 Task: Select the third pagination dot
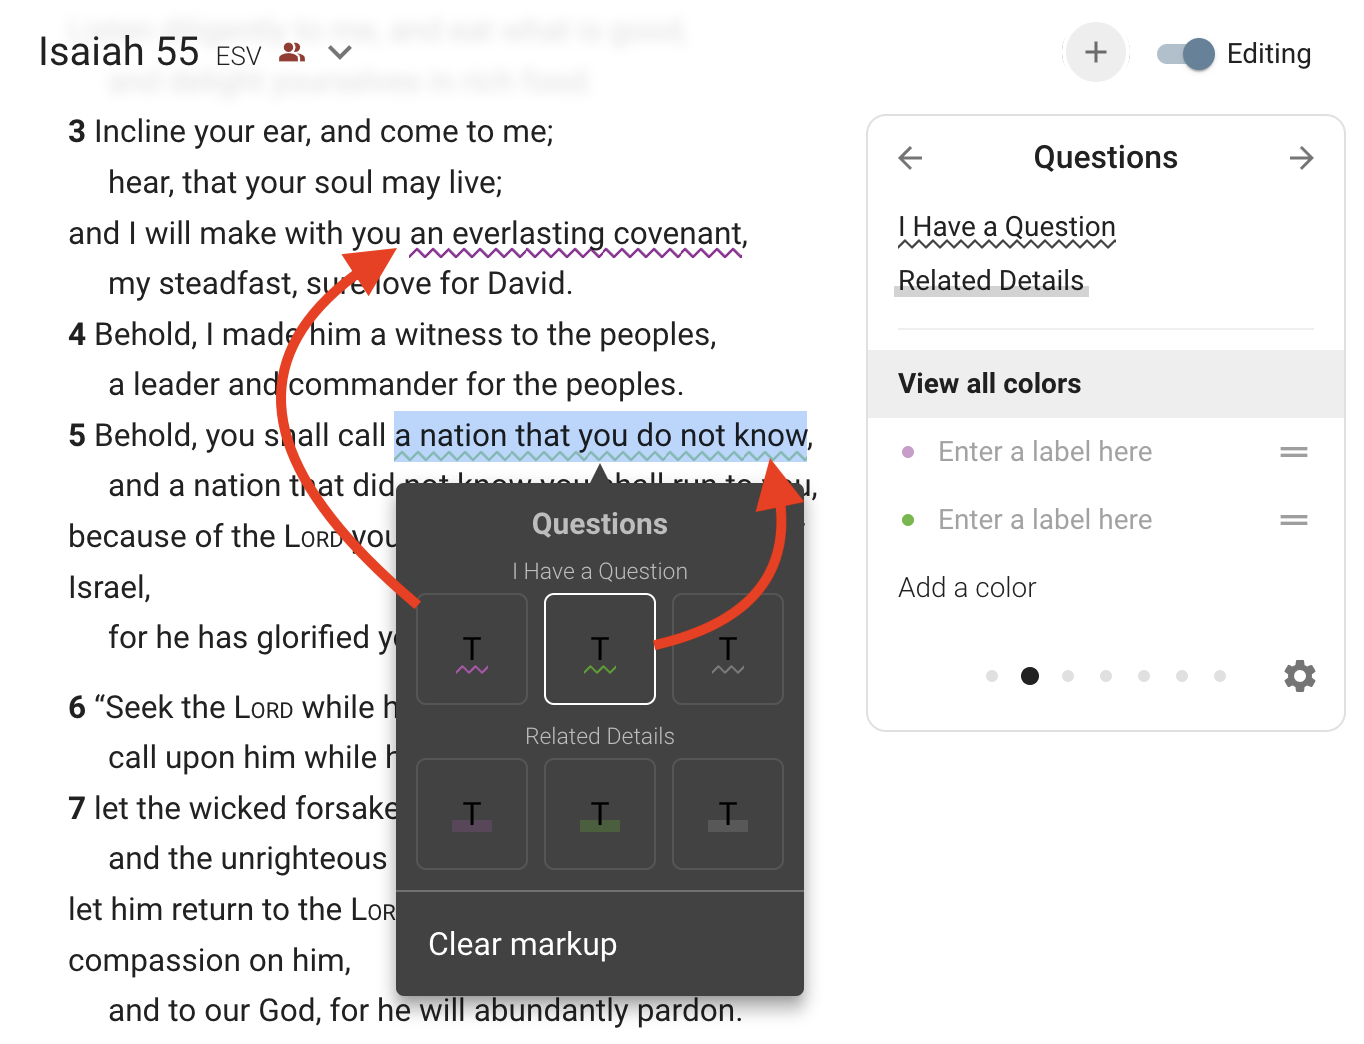coord(1068,676)
